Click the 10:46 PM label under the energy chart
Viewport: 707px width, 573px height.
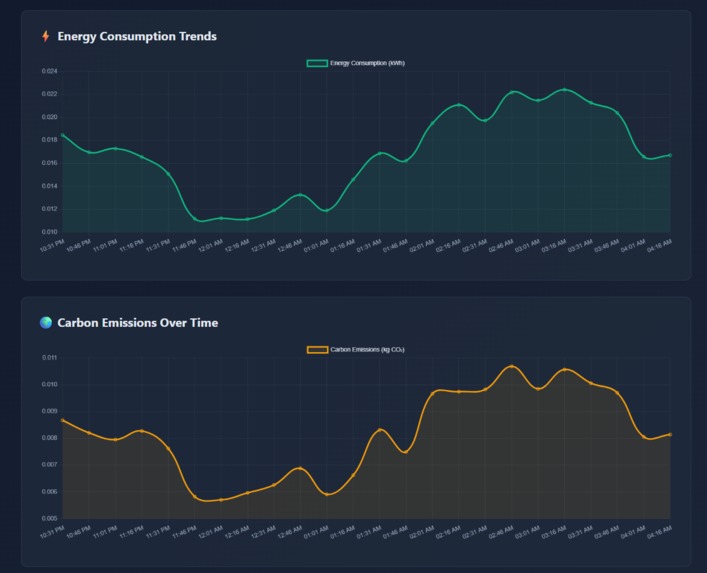click(x=78, y=246)
